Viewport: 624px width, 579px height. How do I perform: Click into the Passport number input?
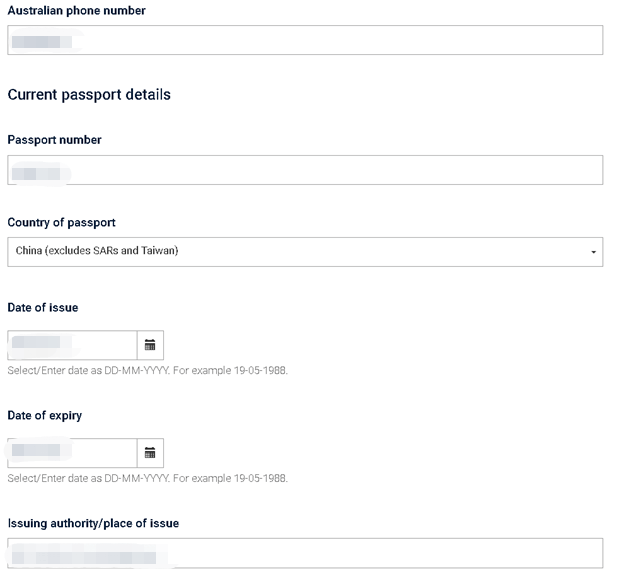[305, 170]
